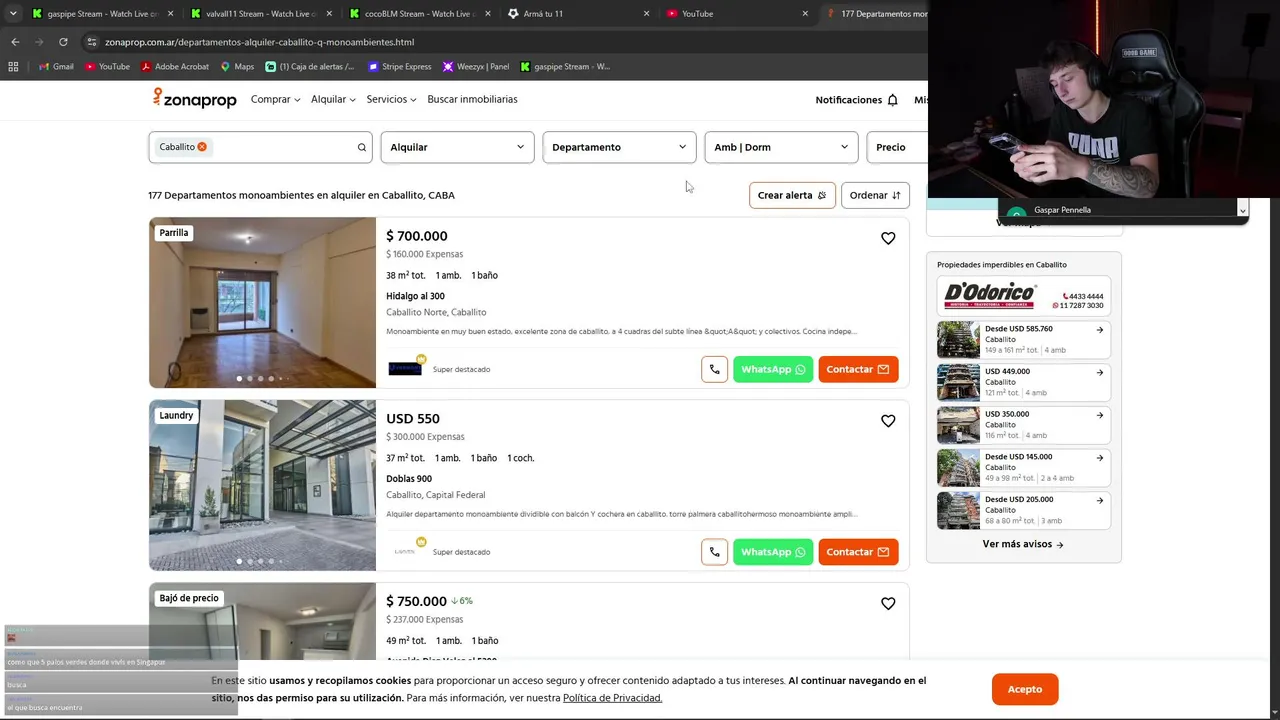Go back in browser history
This screenshot has height=720, width=1280.
[15, 42]
